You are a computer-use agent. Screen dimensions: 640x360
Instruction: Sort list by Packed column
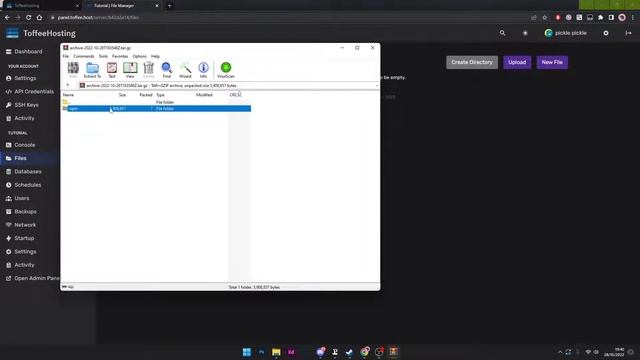(146, 95)
